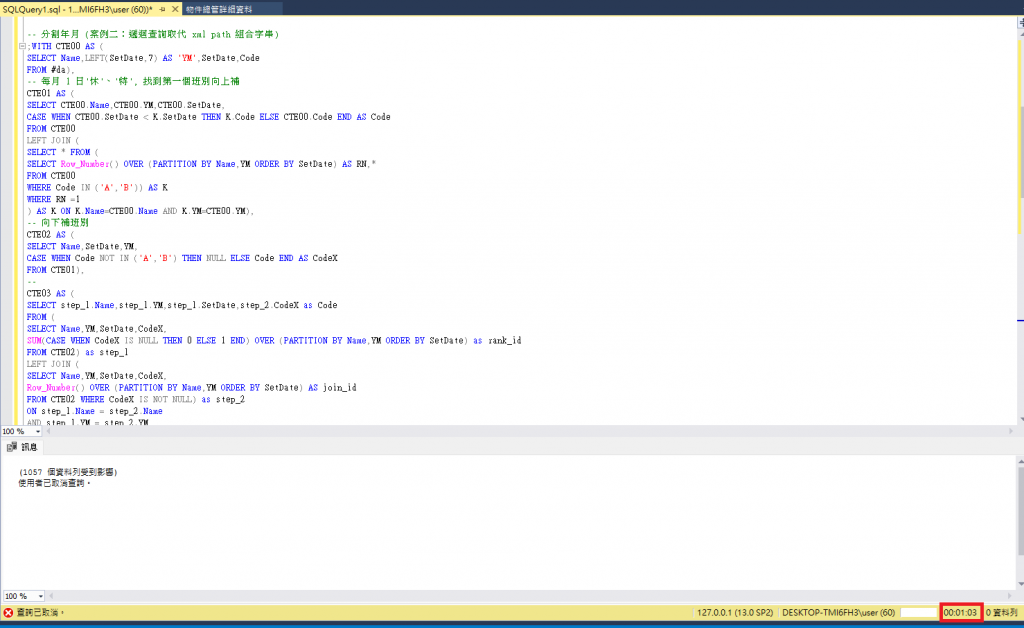Viewport: 1024px width, 628px height.
Task: Click the 使用者已取消查詢 message line
Action: (54, 483)
